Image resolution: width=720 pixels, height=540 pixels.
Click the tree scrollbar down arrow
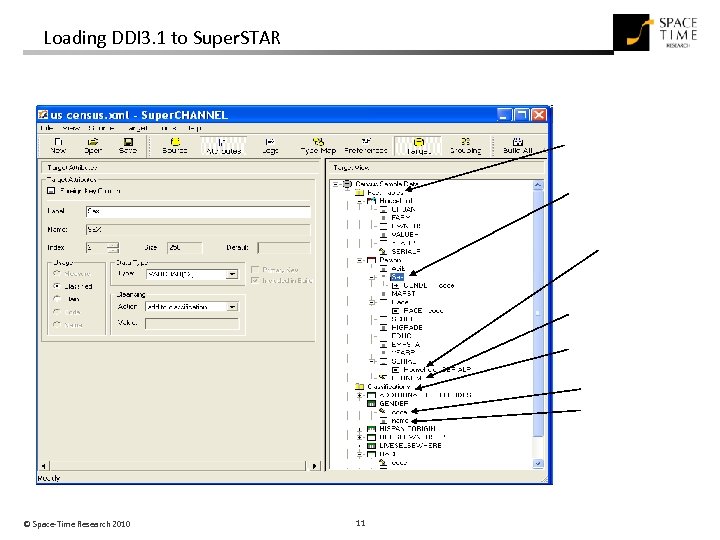[x=538, y=463]
